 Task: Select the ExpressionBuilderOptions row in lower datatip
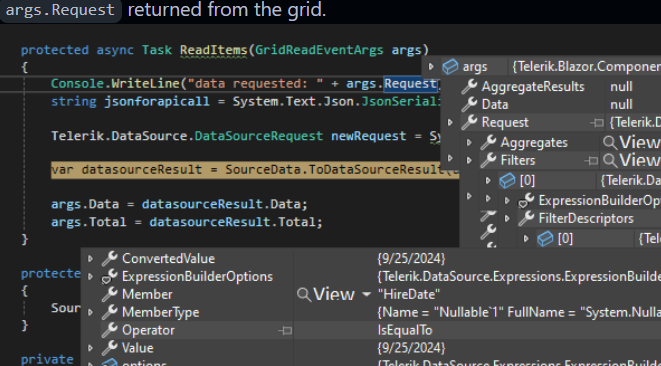tap(371, 277)
